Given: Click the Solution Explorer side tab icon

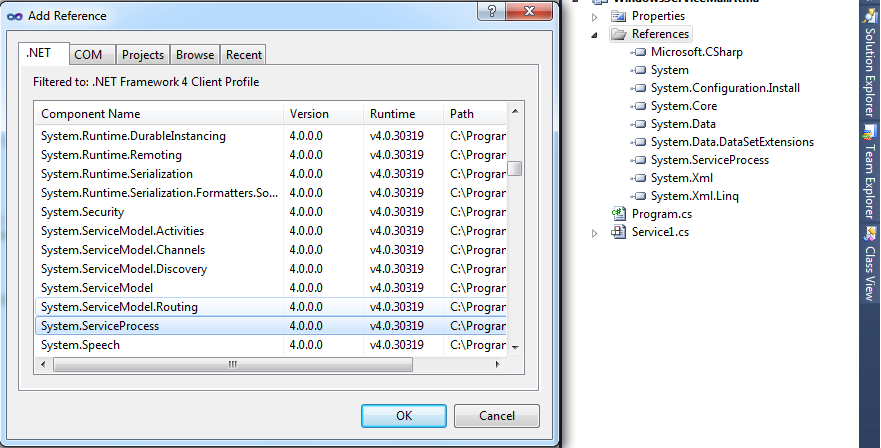Looking at the screenshot, I should click(869, 15).
